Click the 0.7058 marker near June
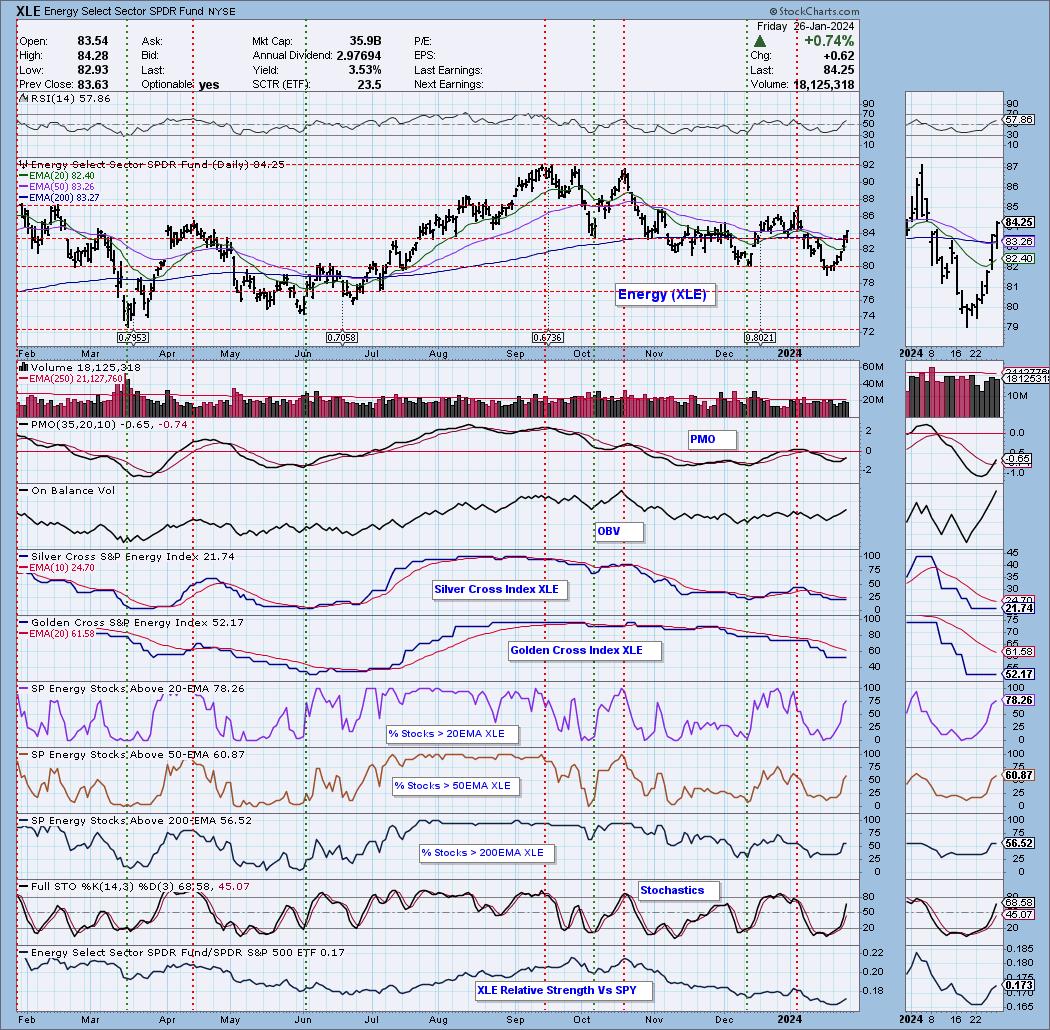The width and height of the screenshot is (1050, 1030). pos(342,338)
